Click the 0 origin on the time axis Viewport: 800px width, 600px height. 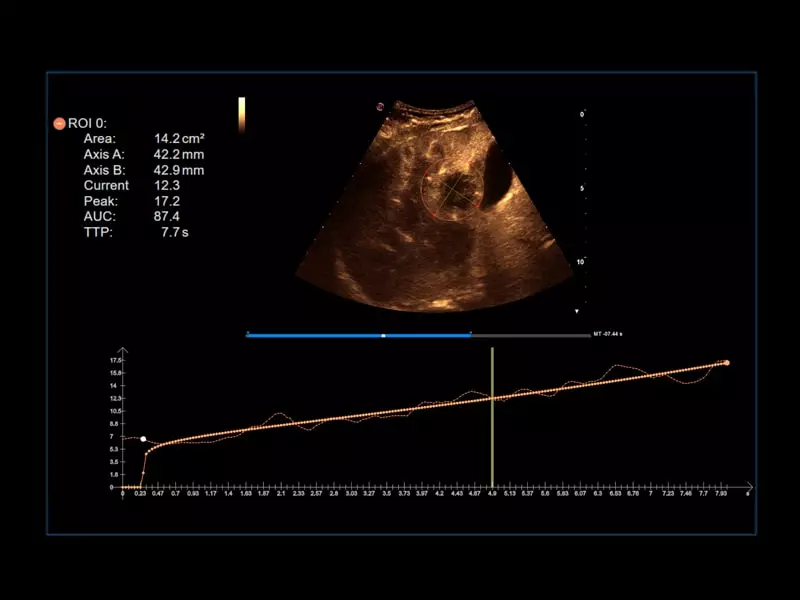click(x=123, y=494)
